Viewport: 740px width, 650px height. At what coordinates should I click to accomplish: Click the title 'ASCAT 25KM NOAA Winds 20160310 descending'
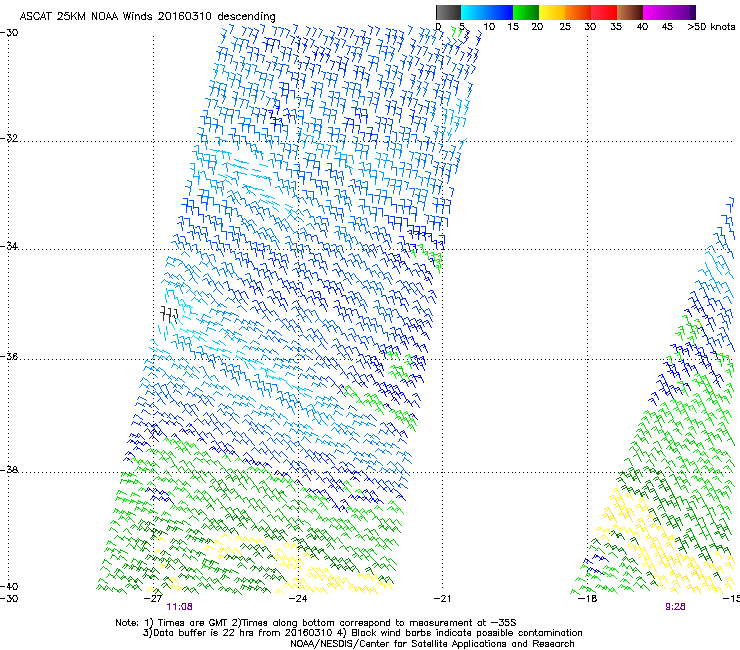point(147,16)
